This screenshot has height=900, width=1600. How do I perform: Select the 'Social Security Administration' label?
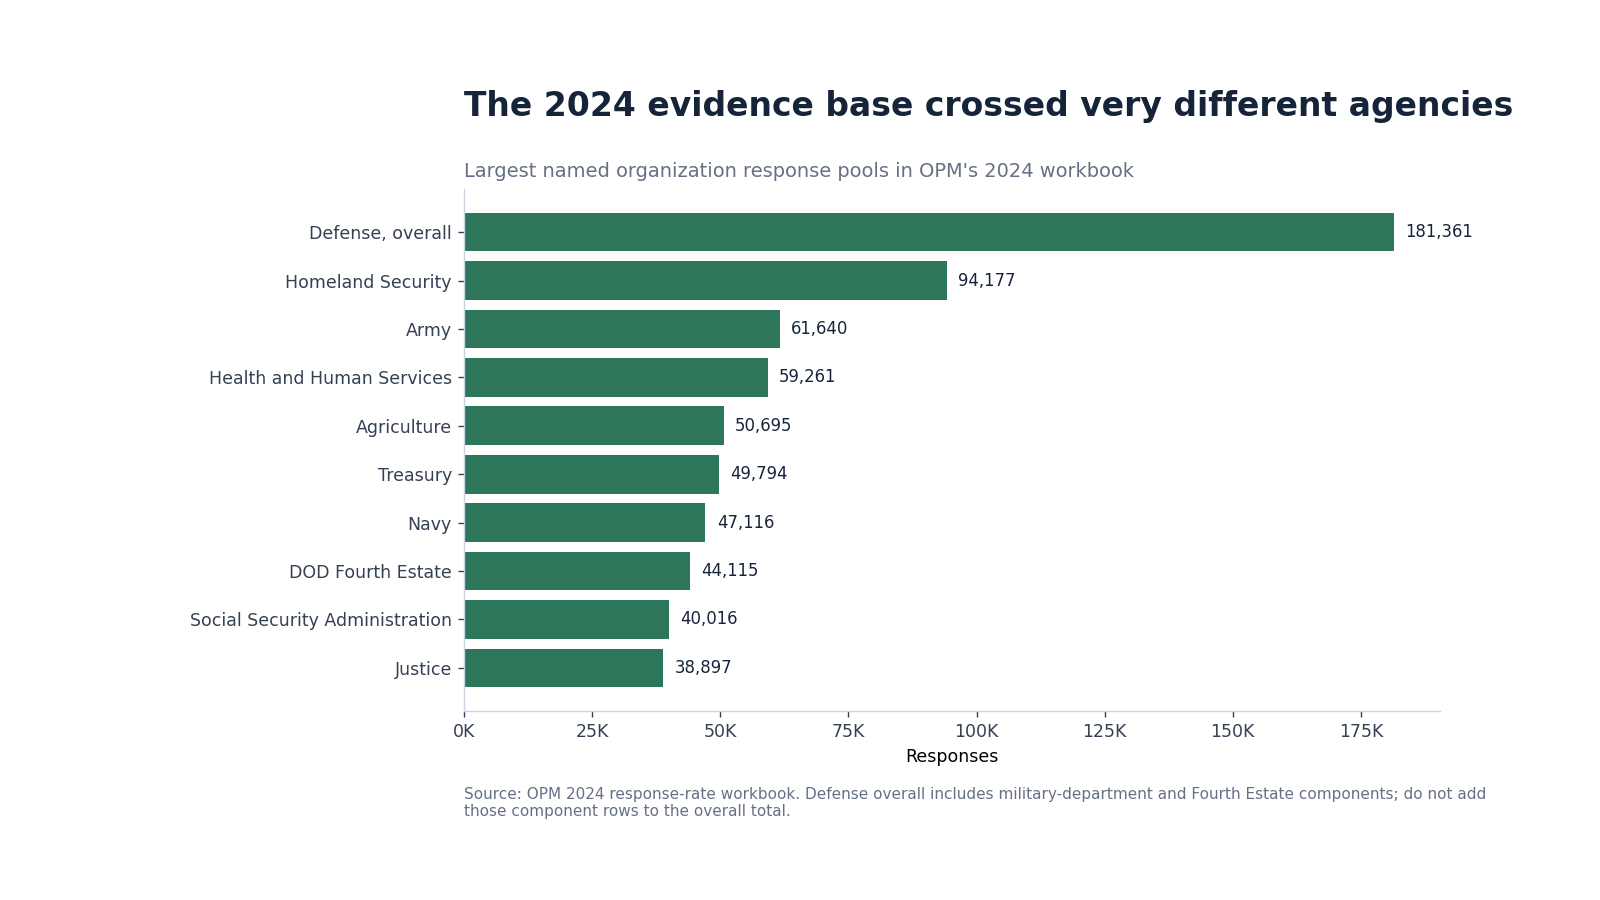320,620
